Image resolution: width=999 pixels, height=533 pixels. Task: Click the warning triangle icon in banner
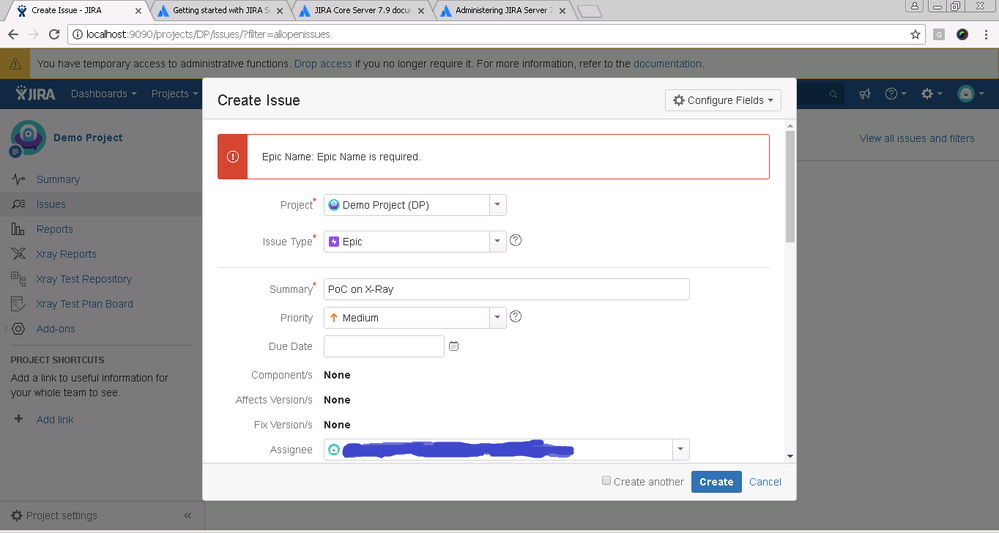click(15, 64)
